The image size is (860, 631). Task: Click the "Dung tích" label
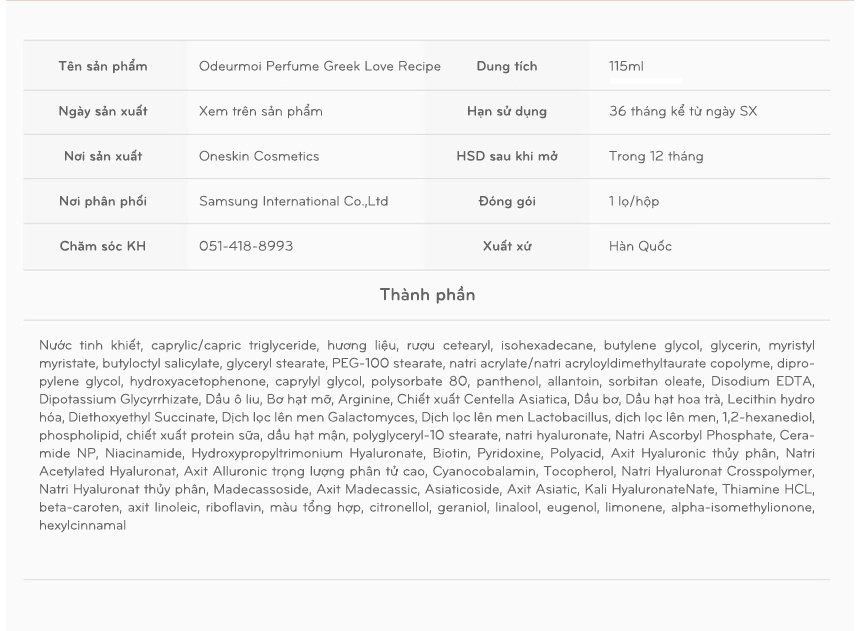(x=507, y=67)
